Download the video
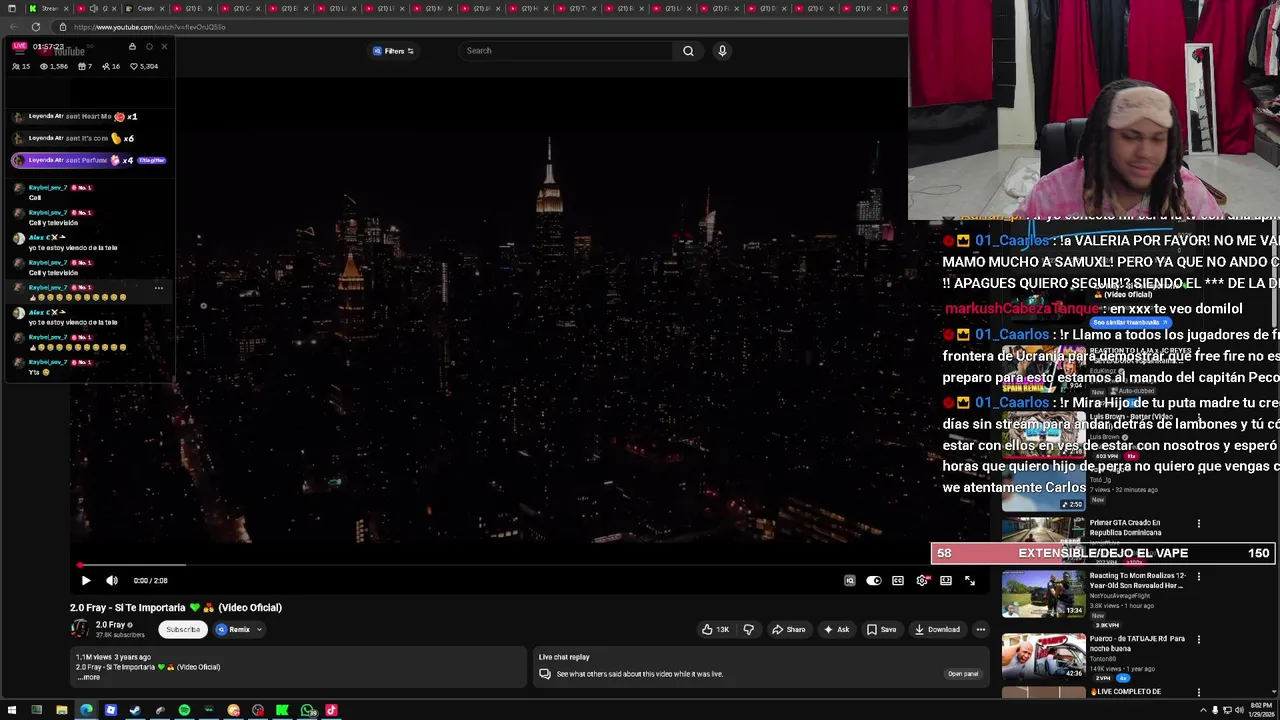The width and height of the screenshot is (1280, 720). click(937, 629)
